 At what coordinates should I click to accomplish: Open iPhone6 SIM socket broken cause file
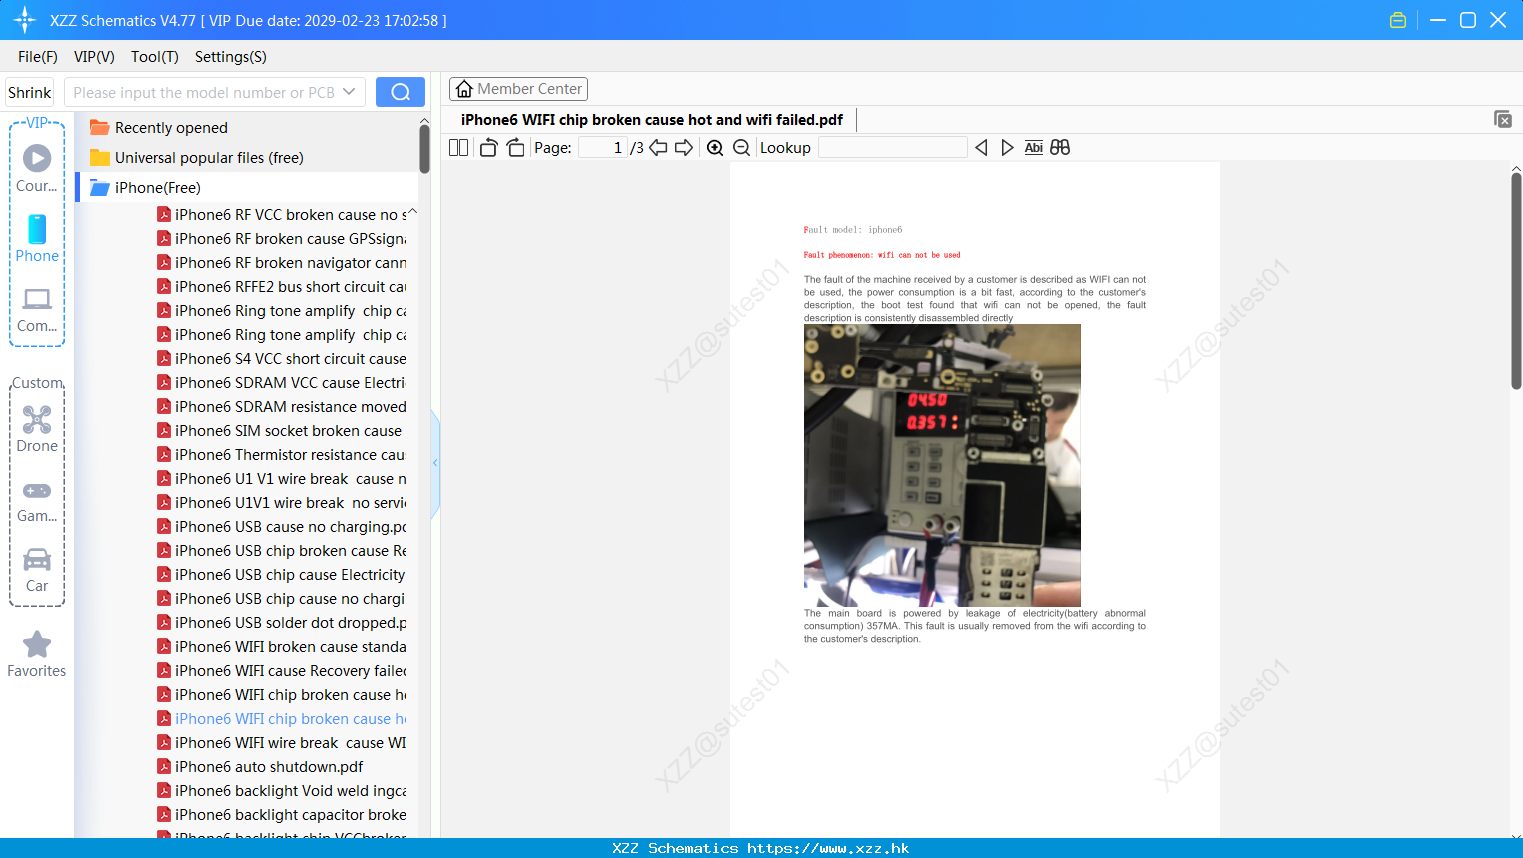coord(280,431)
